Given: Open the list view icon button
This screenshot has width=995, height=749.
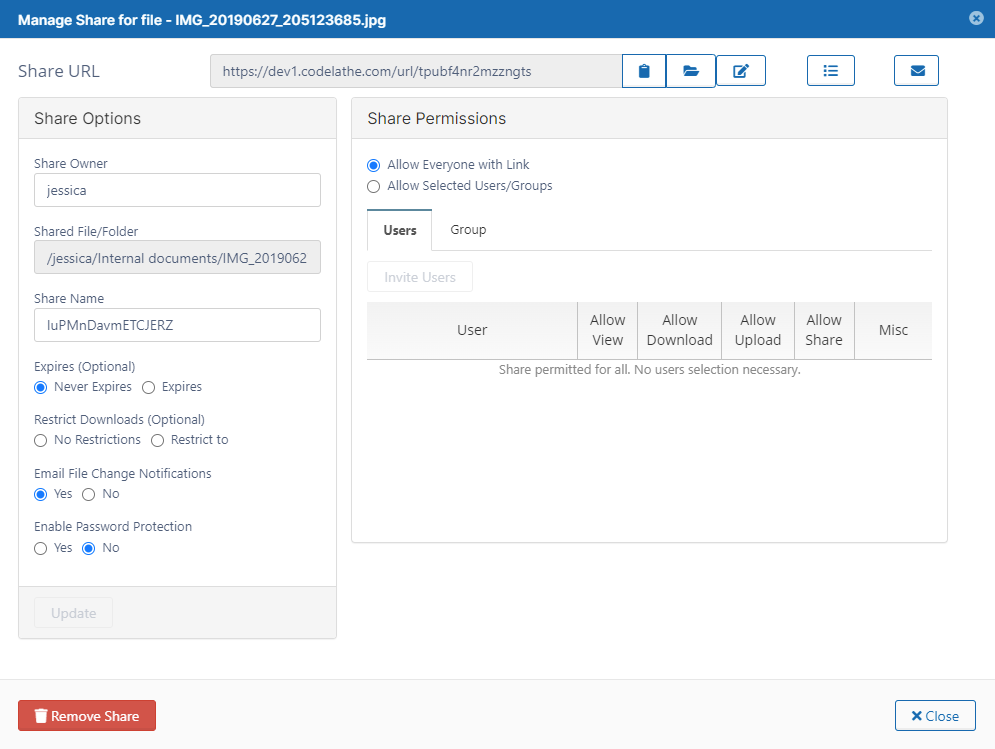Looking at the screenshot, I should pyautogui.click(x=830, y=71).
